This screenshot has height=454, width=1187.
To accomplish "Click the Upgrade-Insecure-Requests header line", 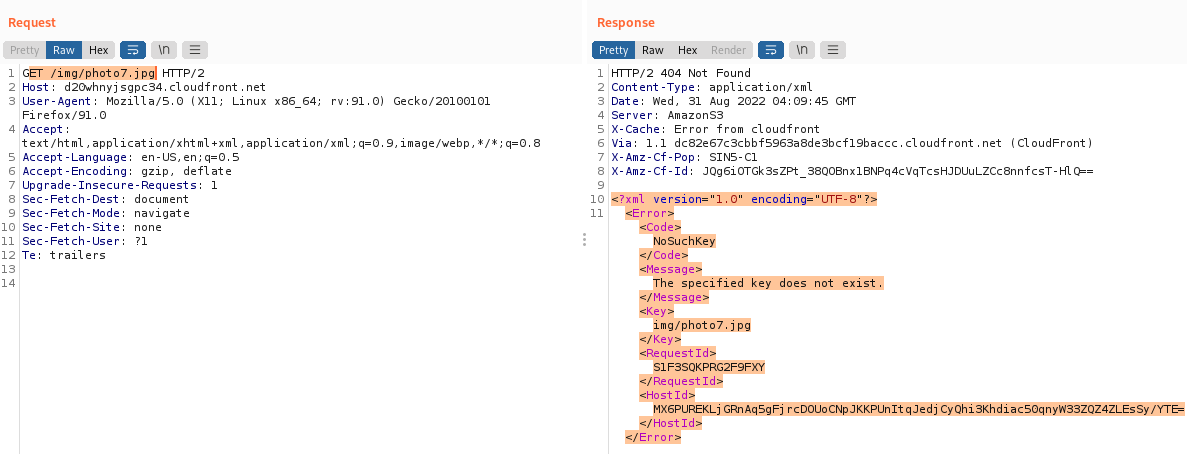I will 119,185.
